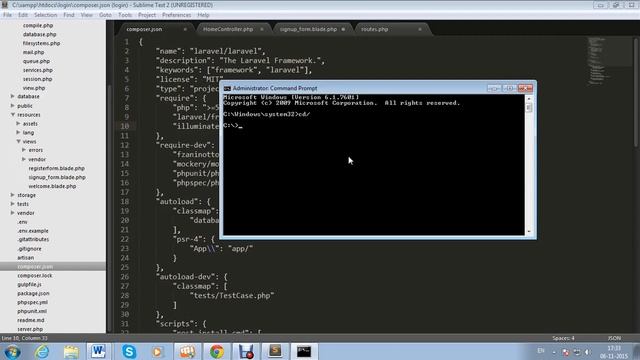Image resolution: width=640 pixels, height=360 pixels.
Task: Click the Command Prompt title bar icon
Action: (x=227, y=88)
